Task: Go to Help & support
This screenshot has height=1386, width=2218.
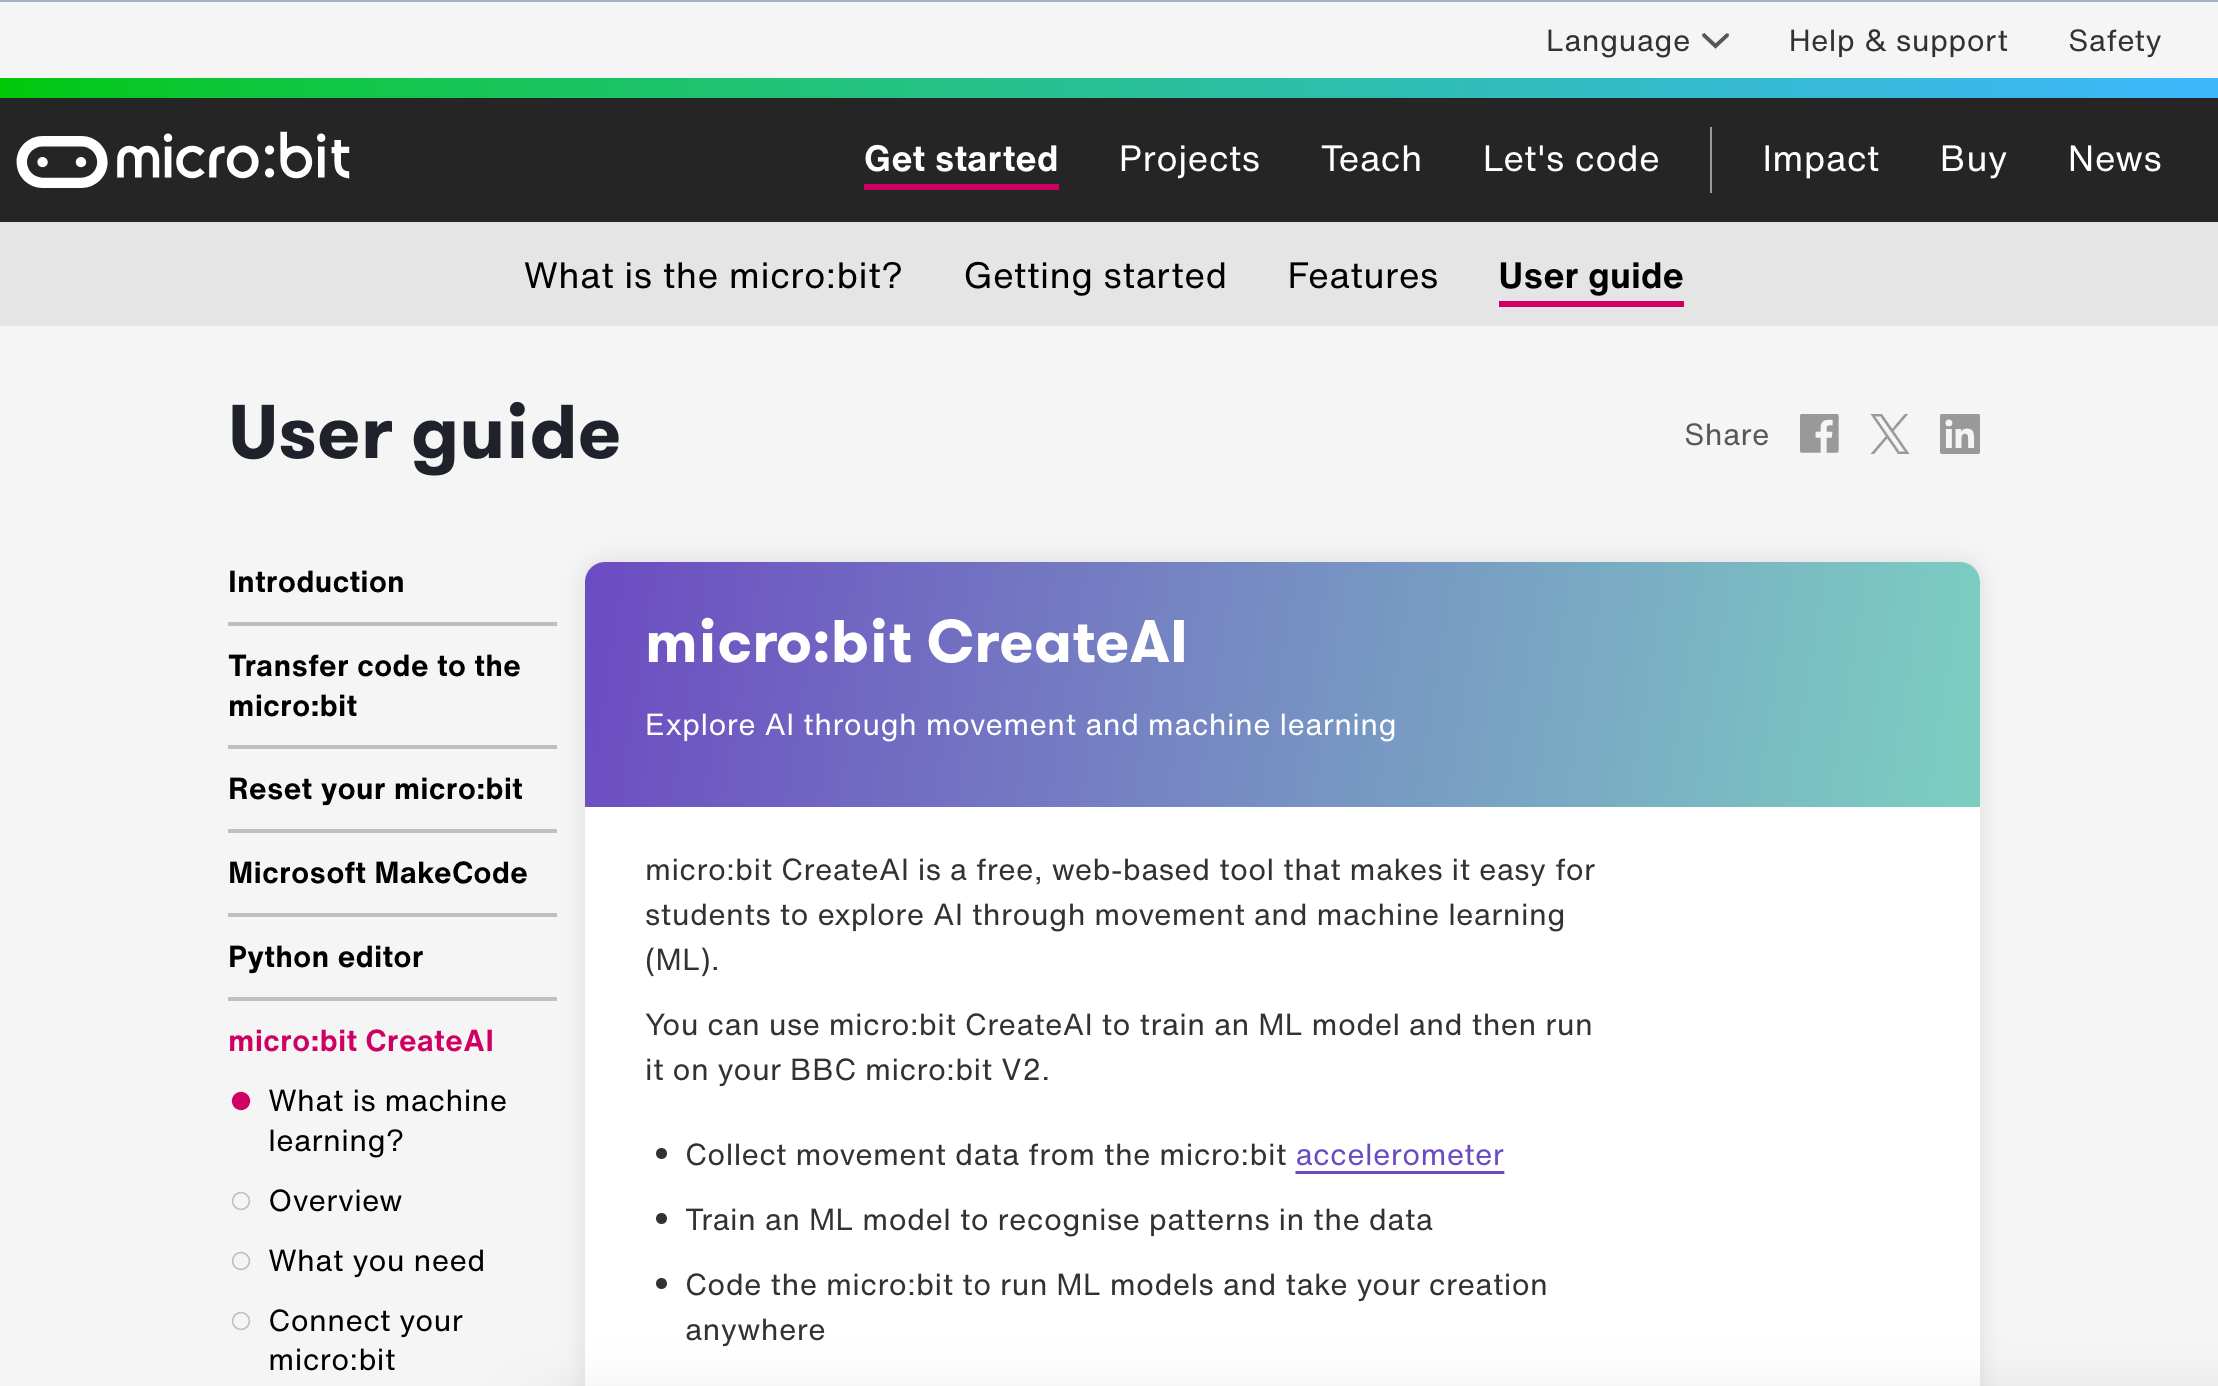Action: pyautogui.click(x=1897, y=41)
